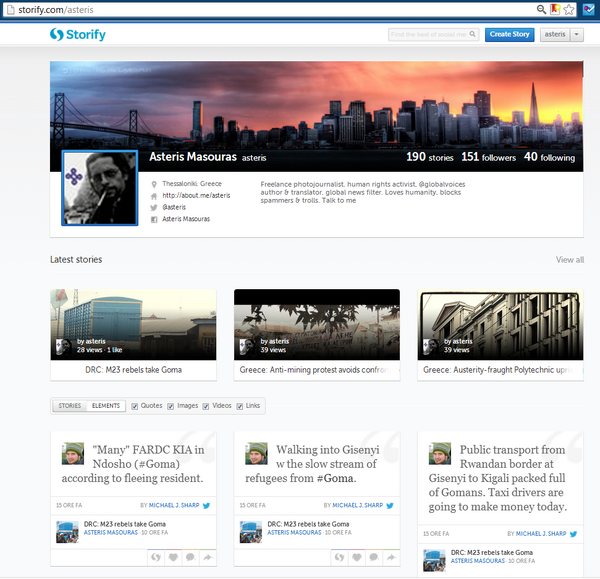The image size is (600, 579).
Task: Click Storify reuse icon on FARDC KIA card
Action: point(156,557)
